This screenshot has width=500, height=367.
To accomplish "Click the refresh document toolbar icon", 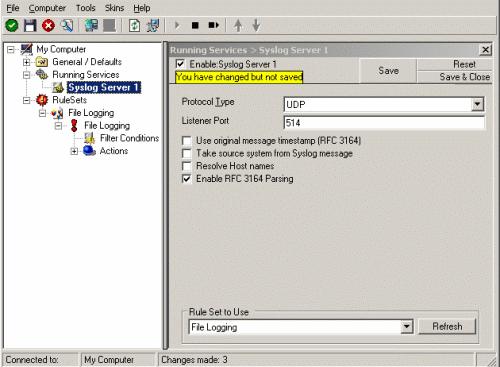I will pyautogui.click(x=134, y=25).
